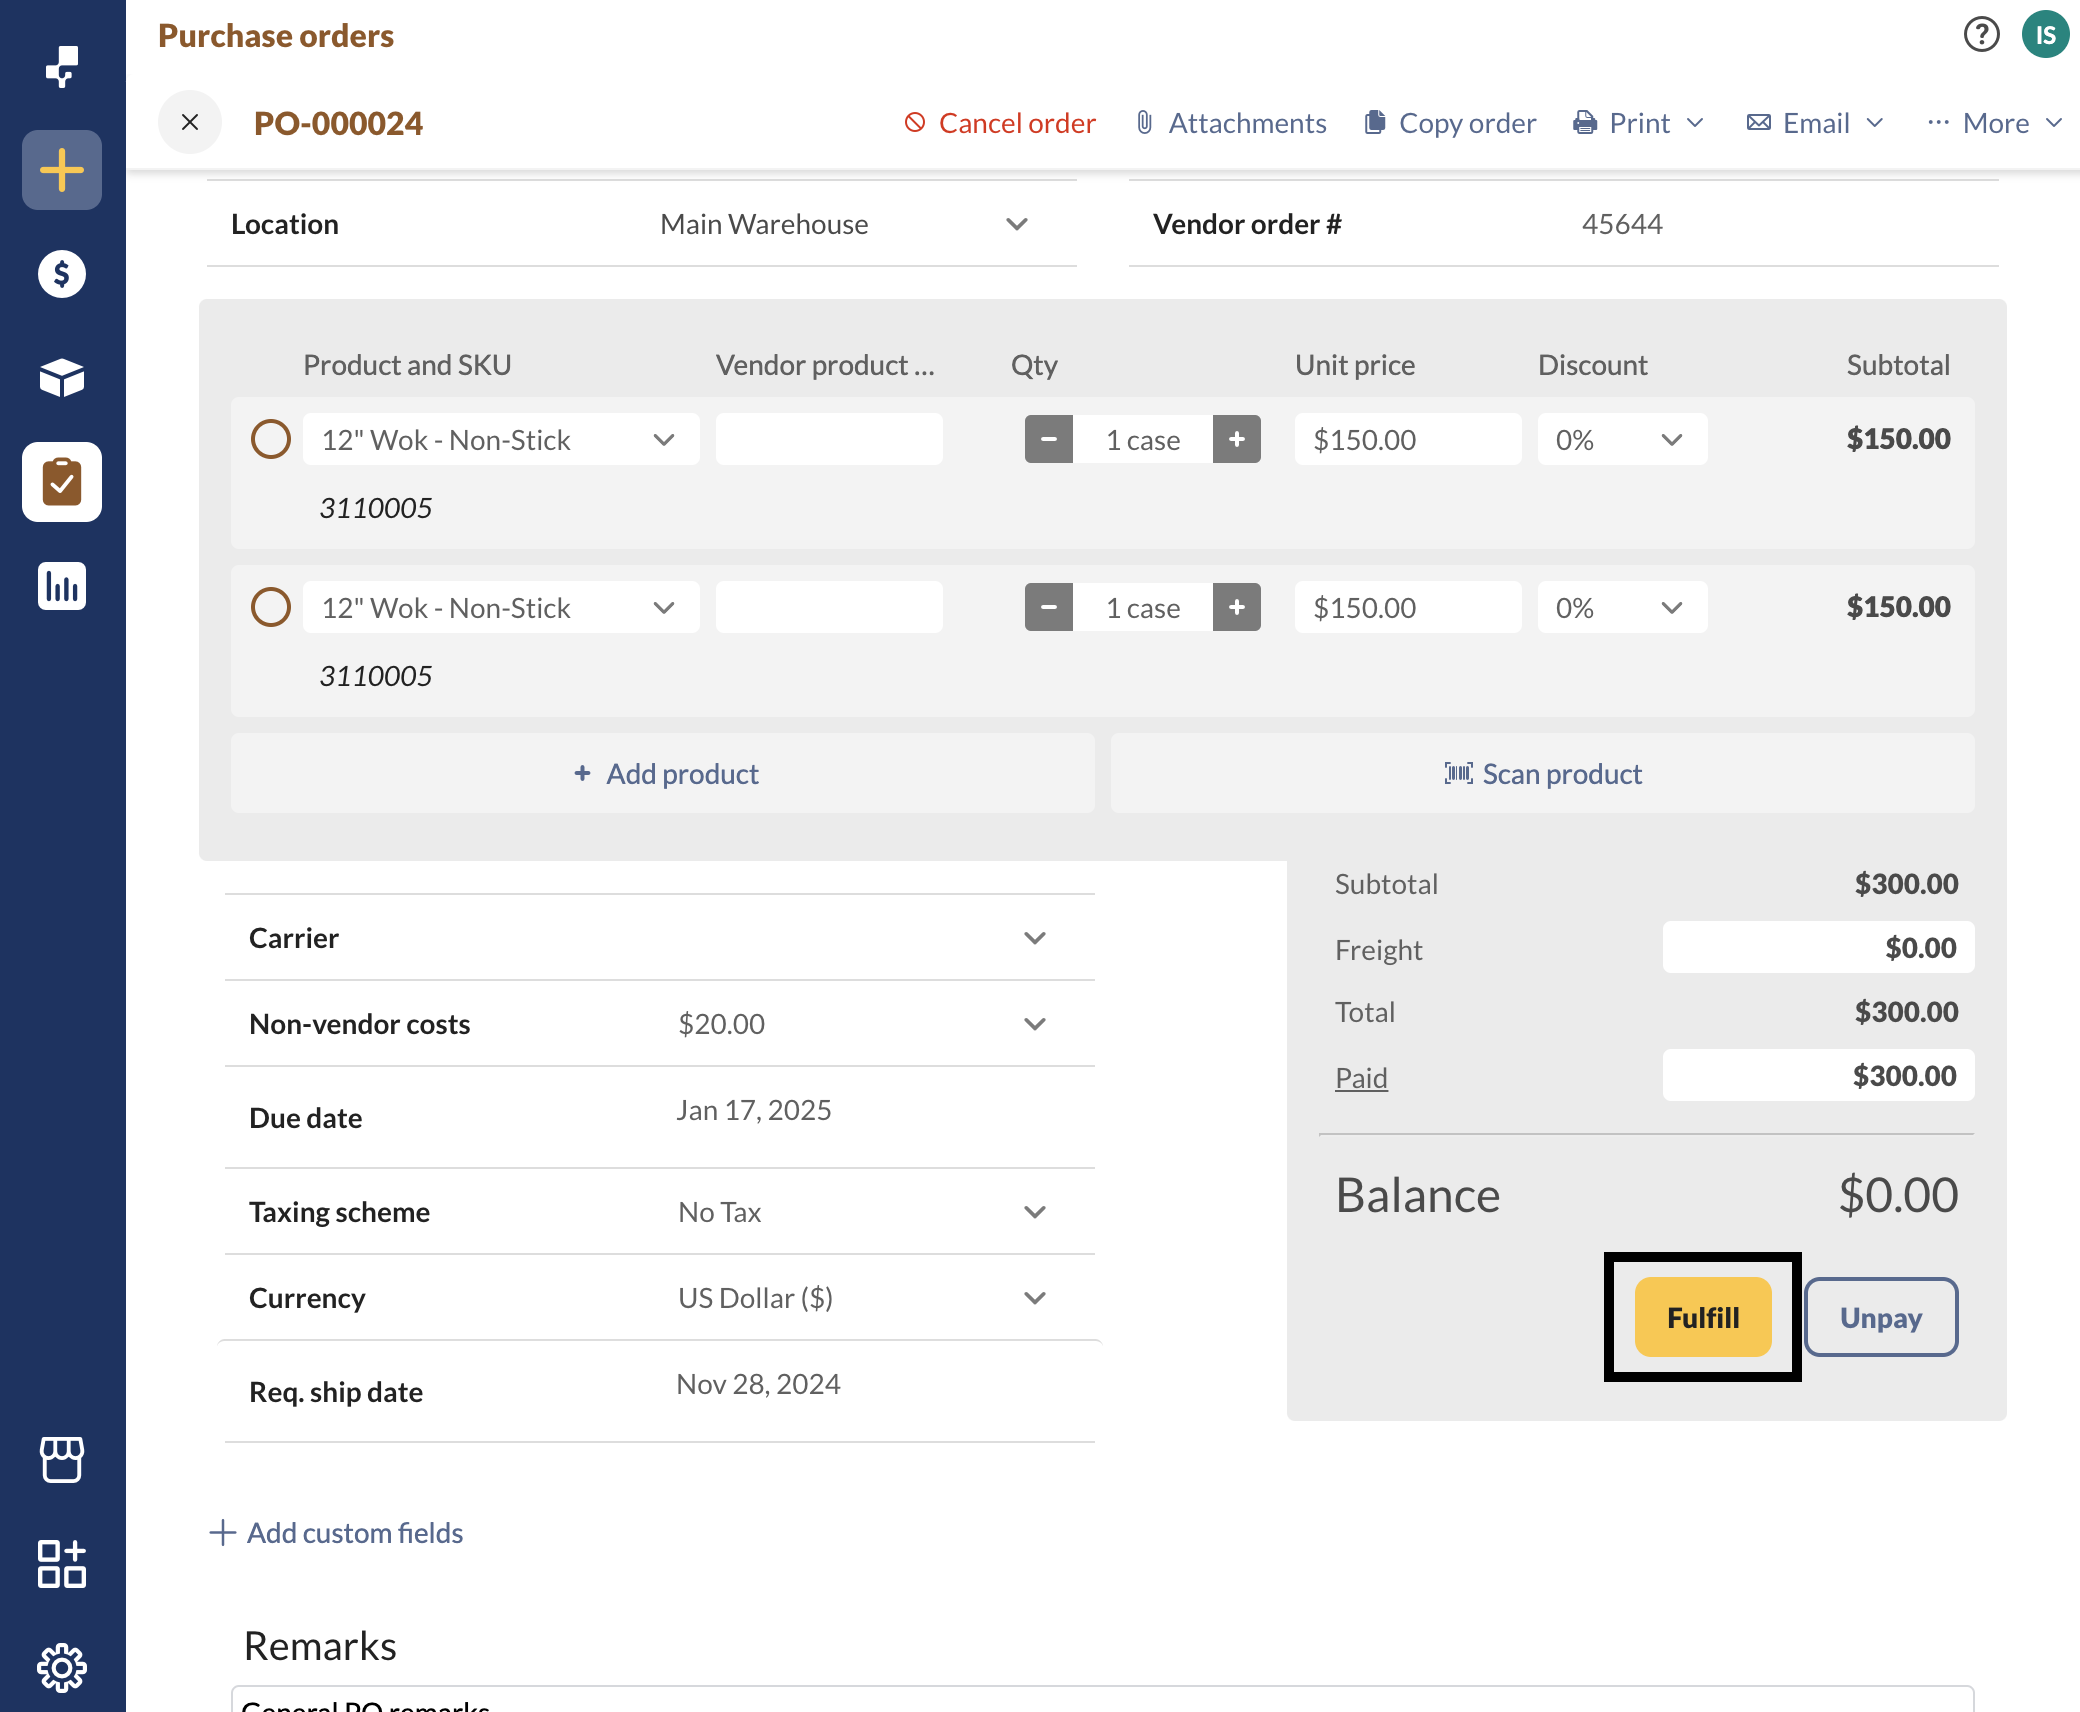Click the Settings gear icon

pyautogui.click(x=62, y=1667)
